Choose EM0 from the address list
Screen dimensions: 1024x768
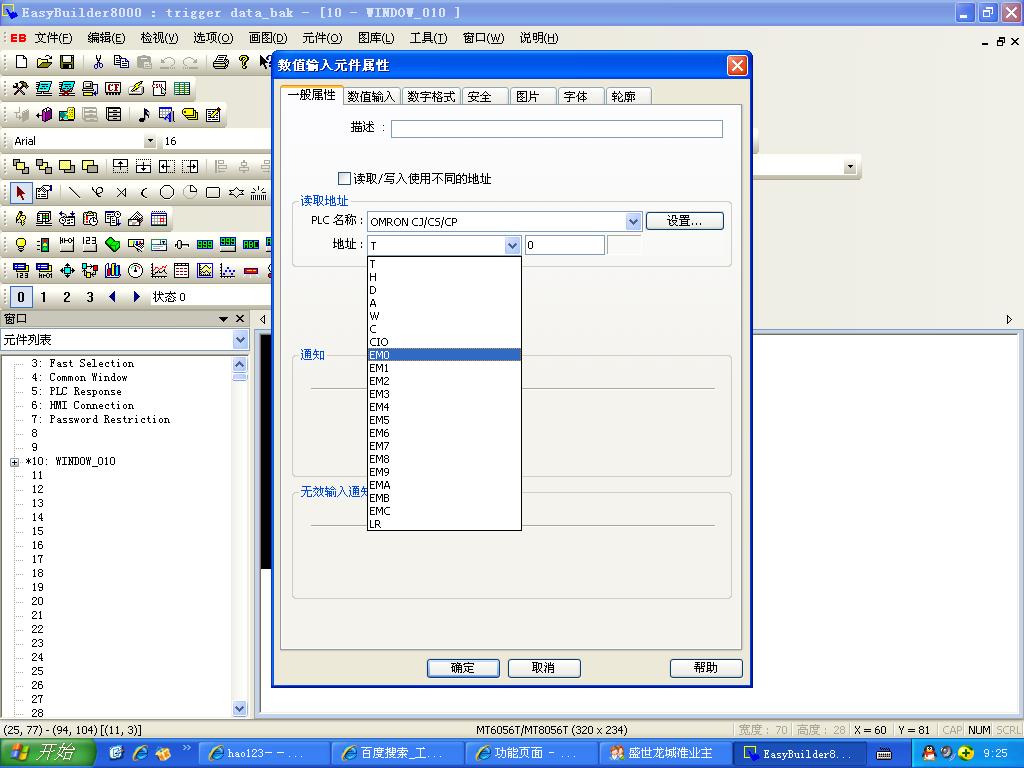coord(444,355)
